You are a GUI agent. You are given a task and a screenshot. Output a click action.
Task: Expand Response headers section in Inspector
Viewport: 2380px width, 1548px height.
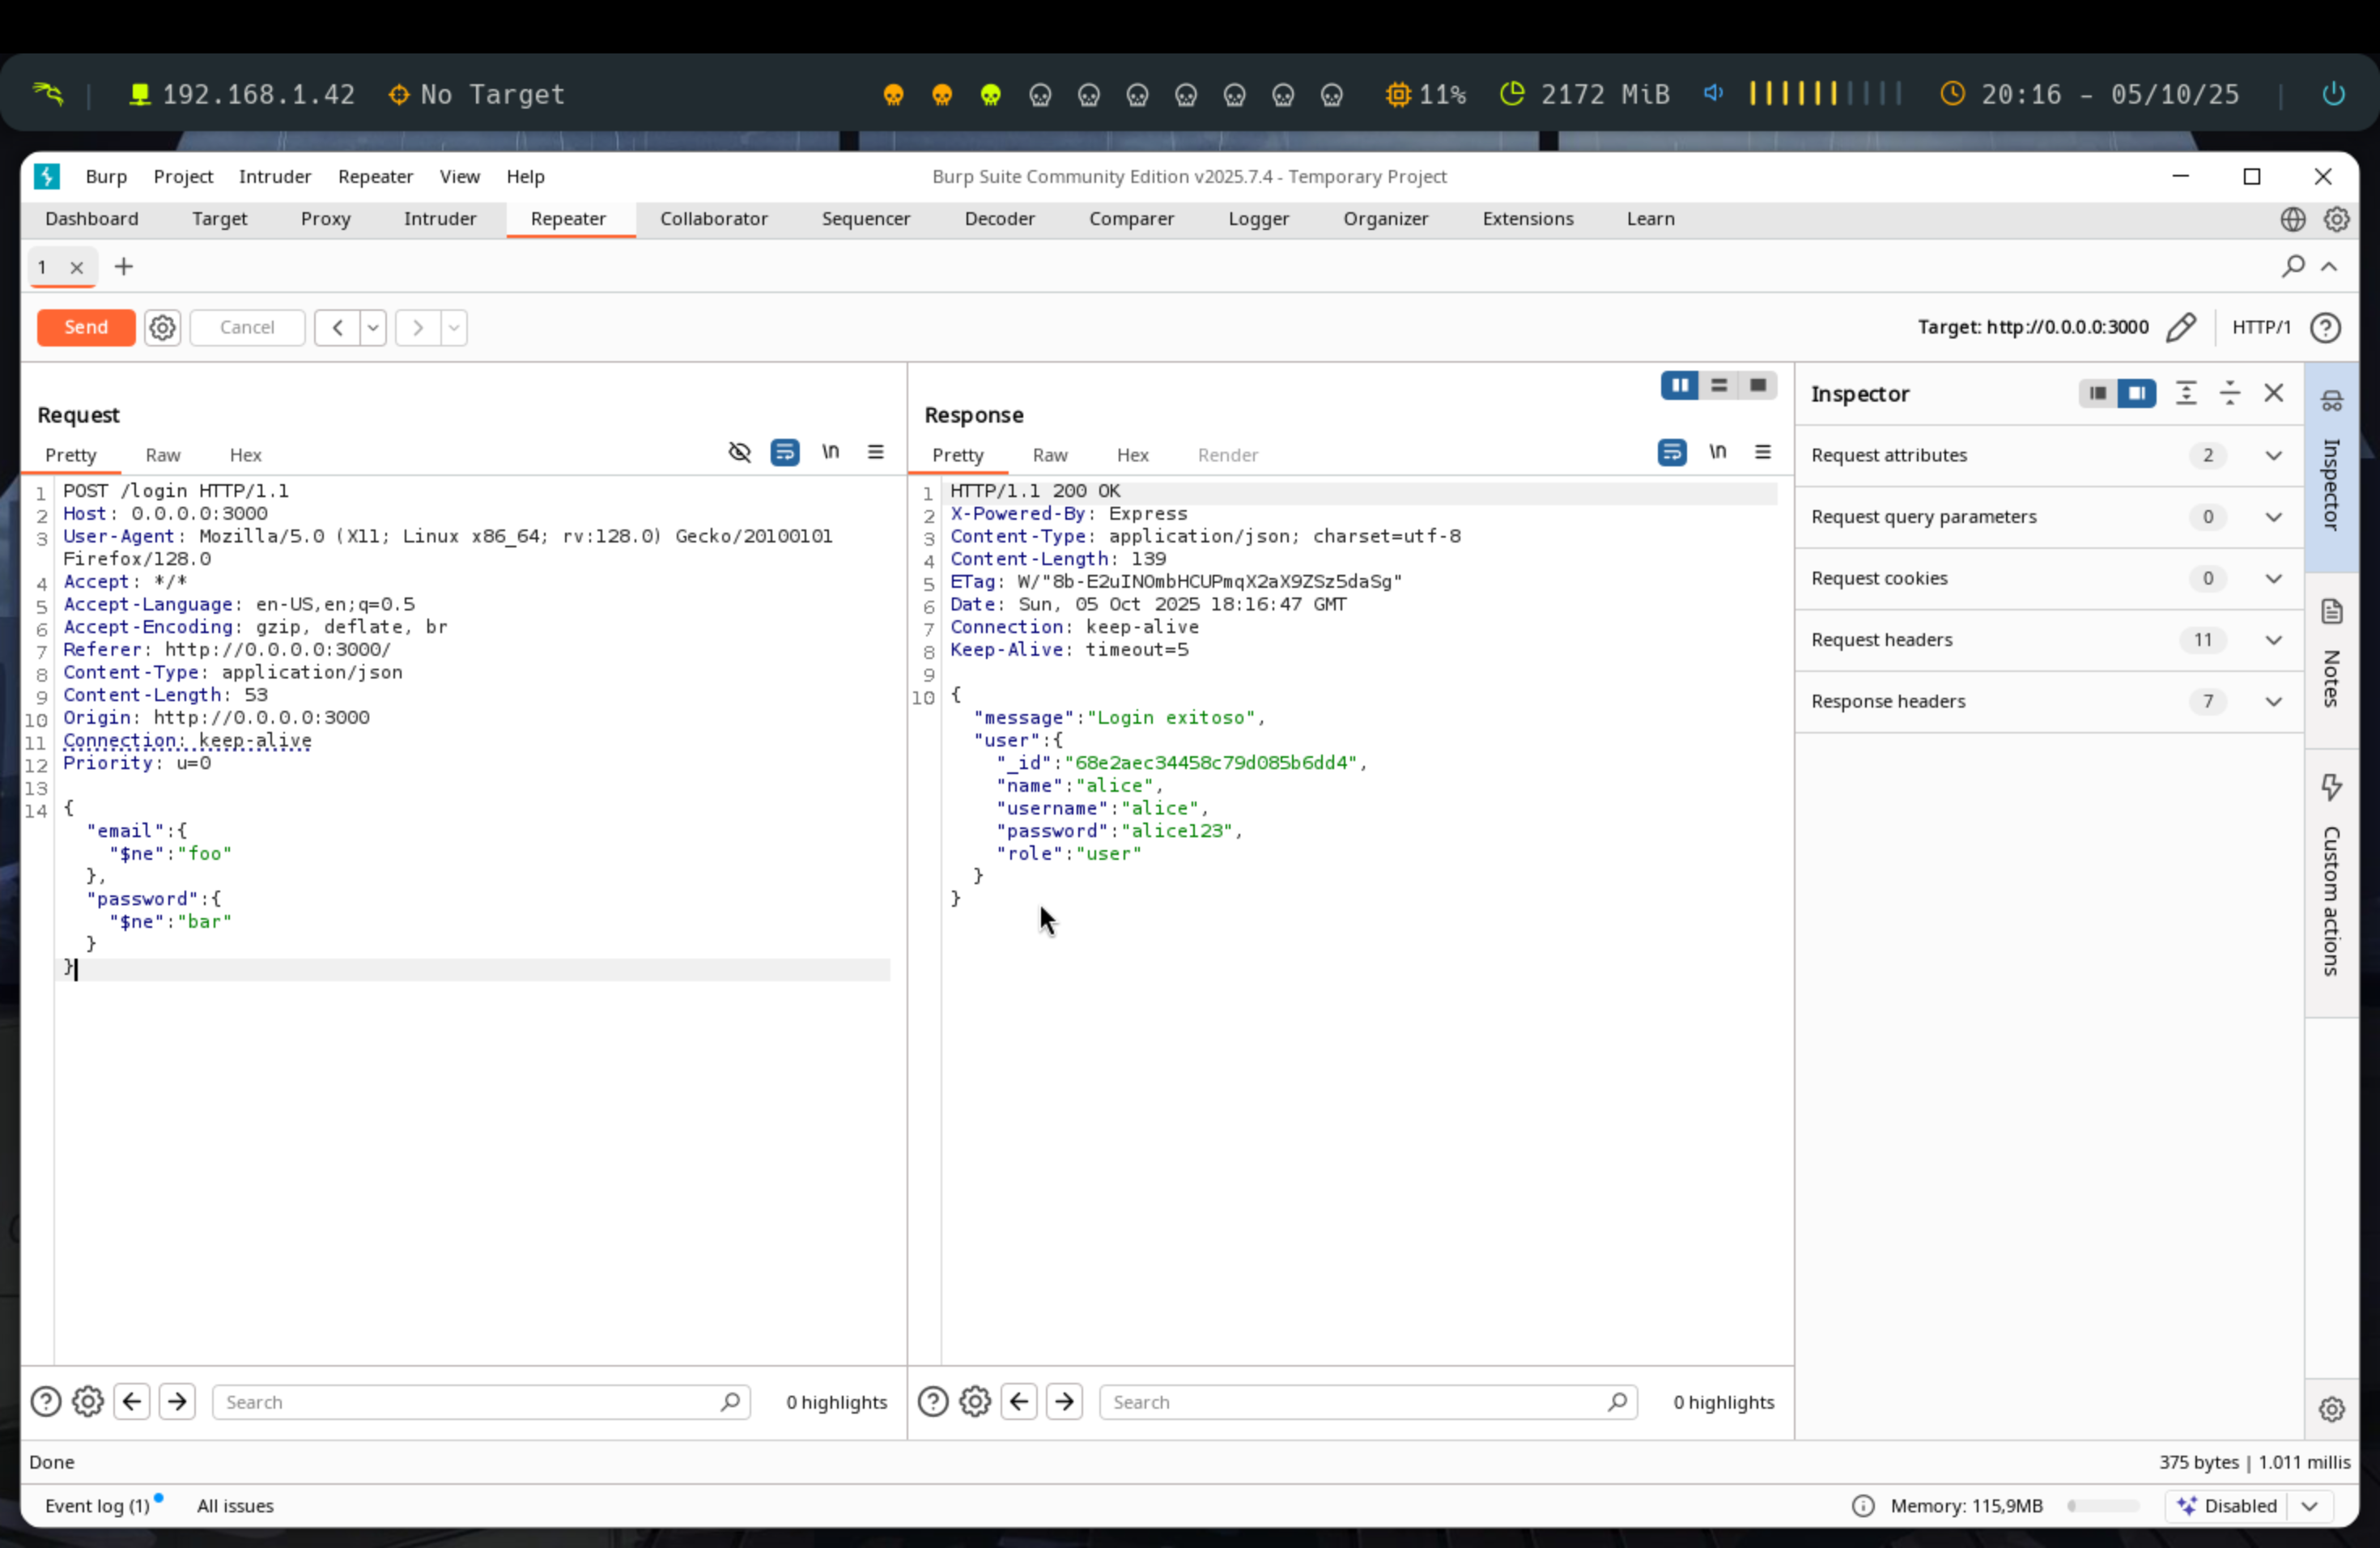[x=2272, y=701]
